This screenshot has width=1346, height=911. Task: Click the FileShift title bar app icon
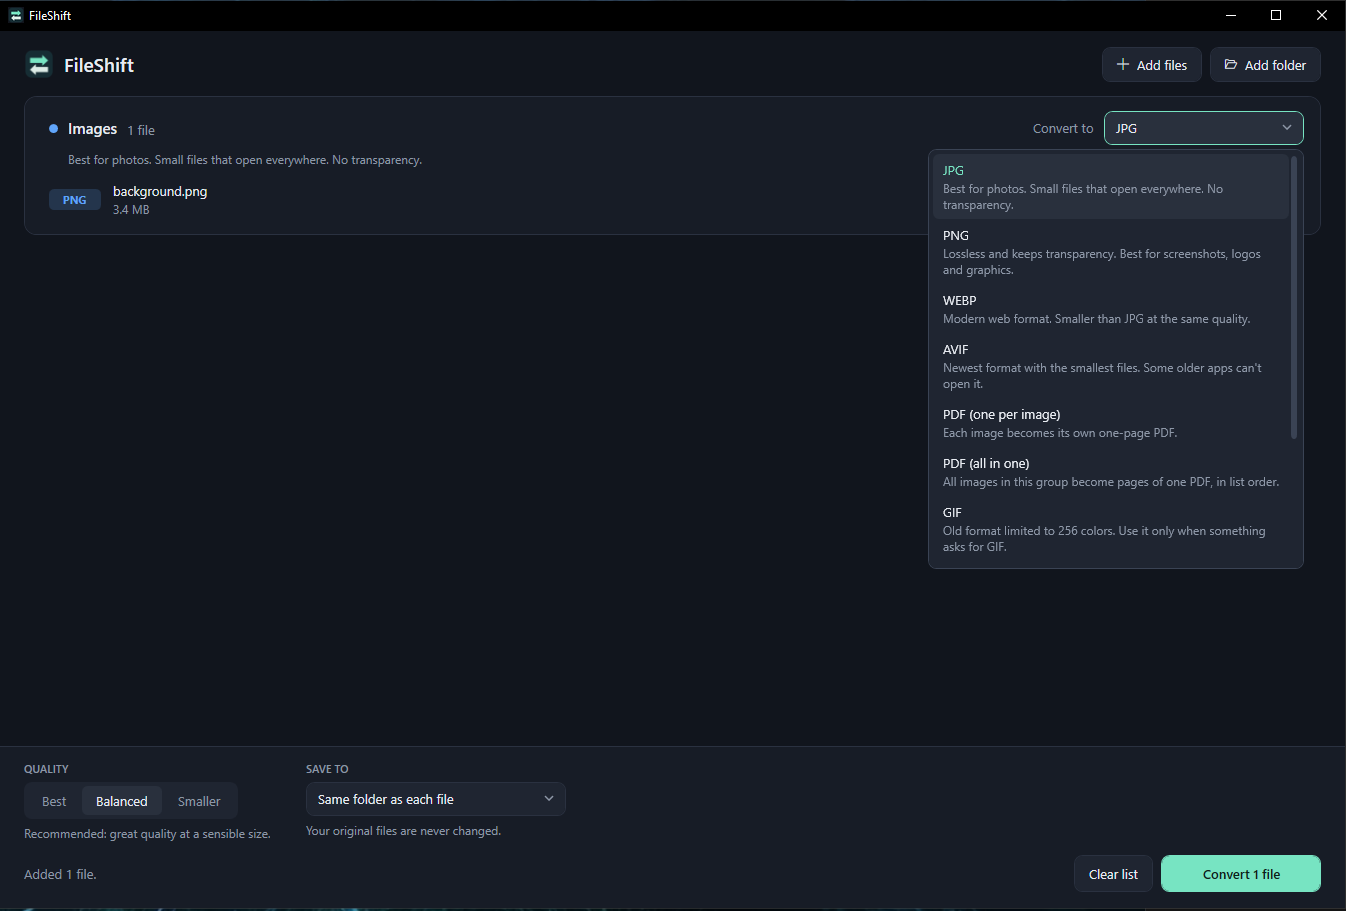(15, 15)
